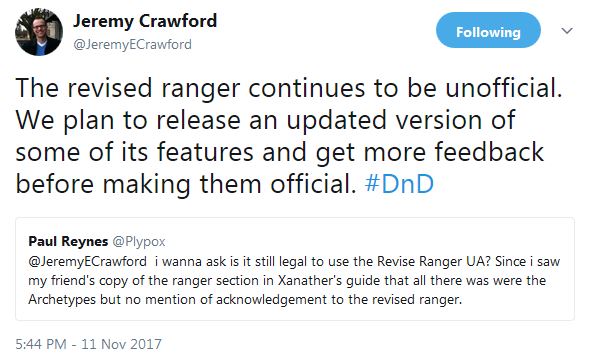Click the text 'before making them official.'
Screen dimensions: 592x364
186,184
